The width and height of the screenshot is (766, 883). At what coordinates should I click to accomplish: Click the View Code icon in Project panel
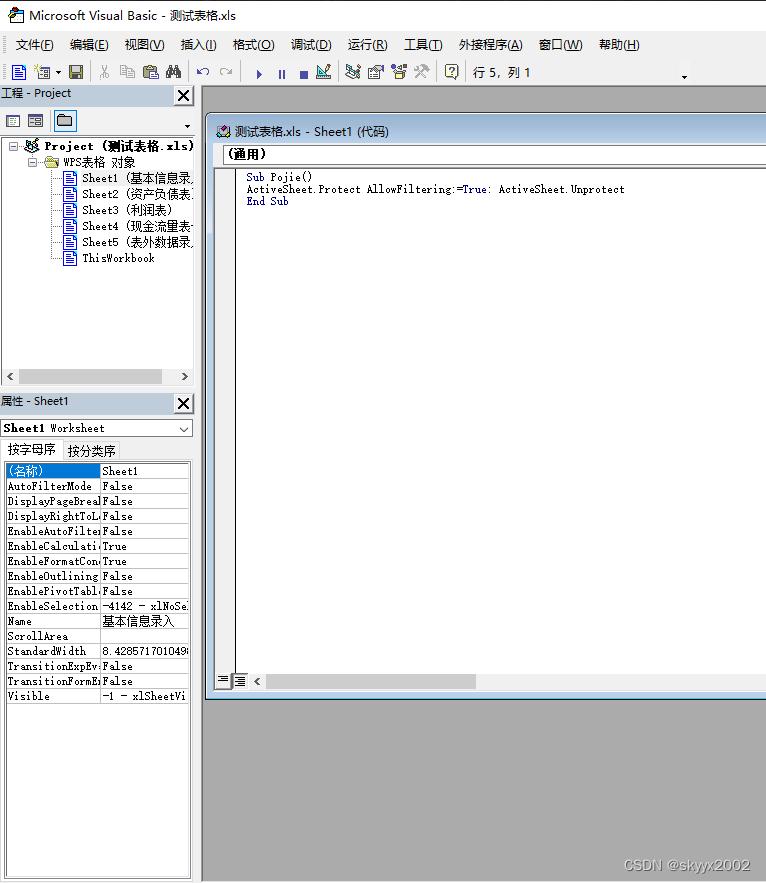coord(14,121)
